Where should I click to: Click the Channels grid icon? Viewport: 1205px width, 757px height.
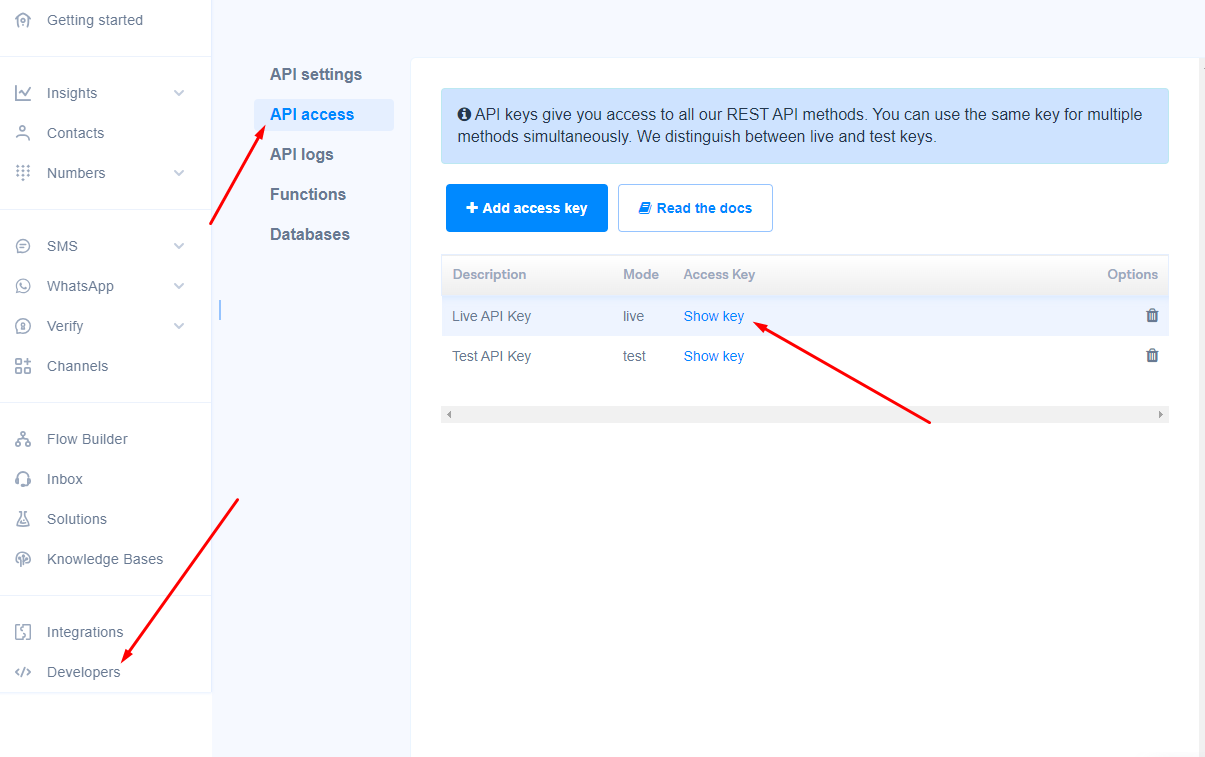tap(23, 366)
